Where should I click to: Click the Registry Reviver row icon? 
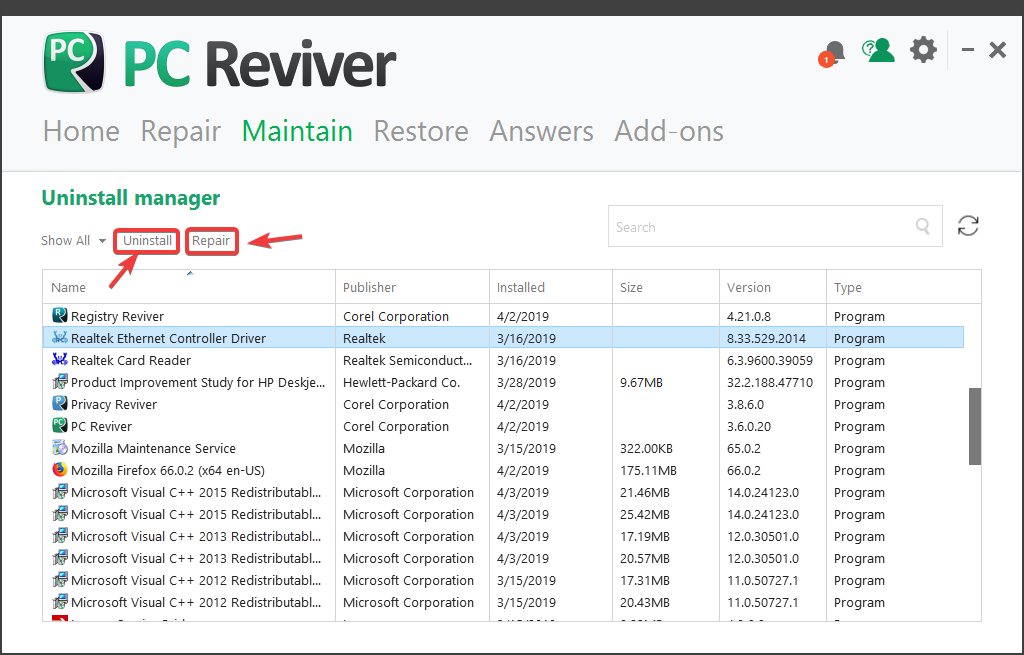click(x=59, y=315)
